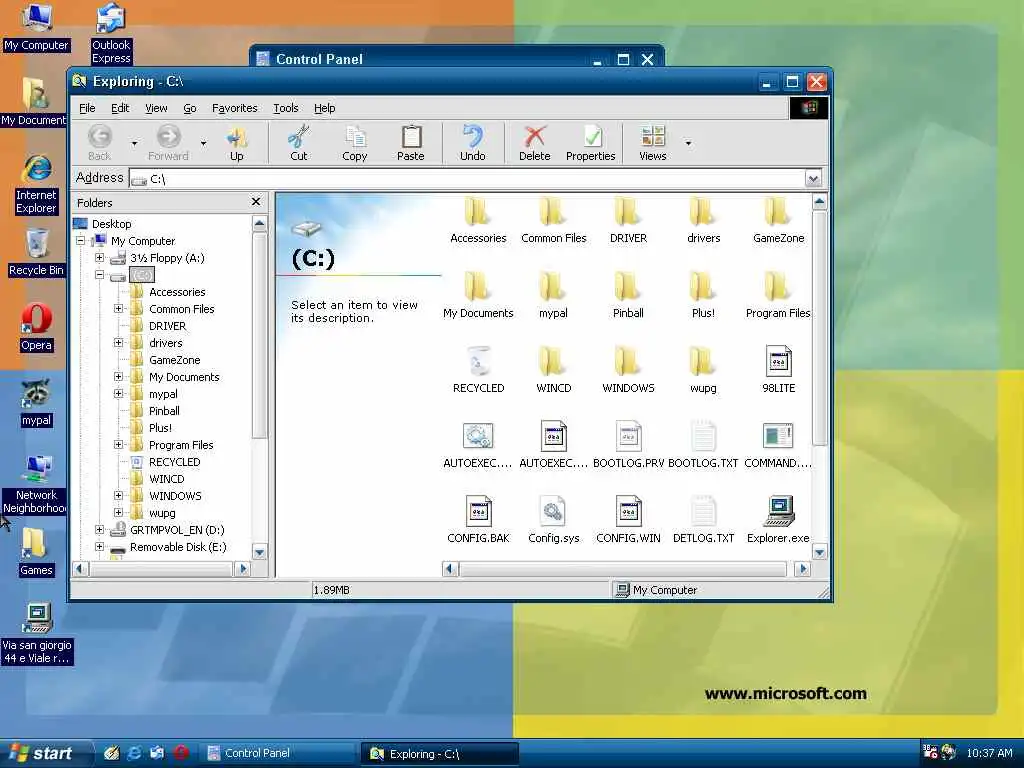This screenshot has height=768, width=1024.
Task: Open the Help menu
Action: 325,108
